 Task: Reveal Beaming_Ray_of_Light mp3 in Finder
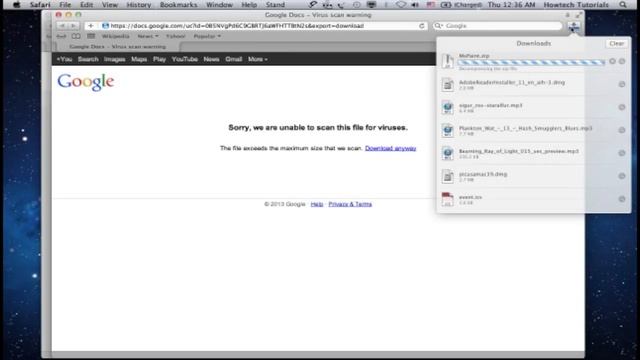coord(622,153)
